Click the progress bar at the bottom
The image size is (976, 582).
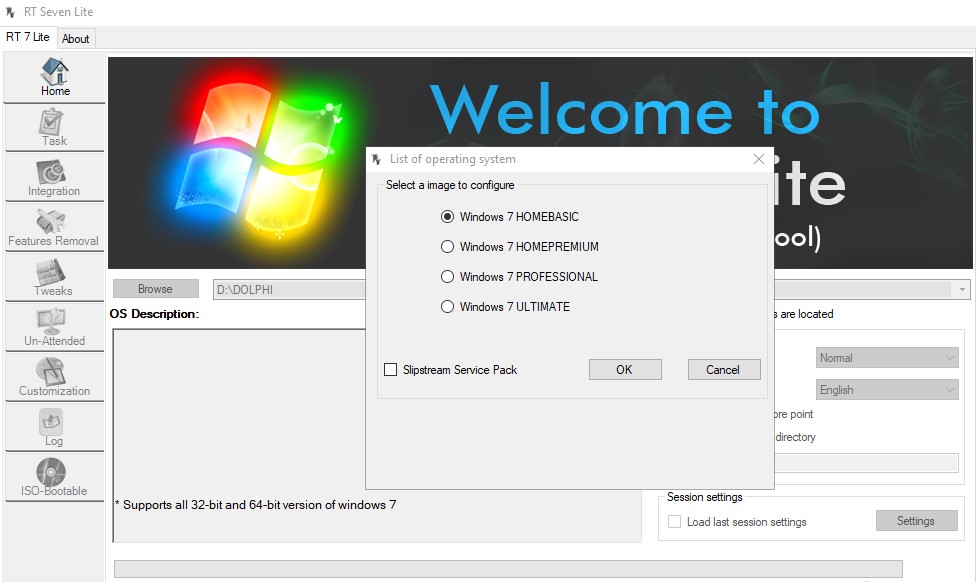(508, 569)
